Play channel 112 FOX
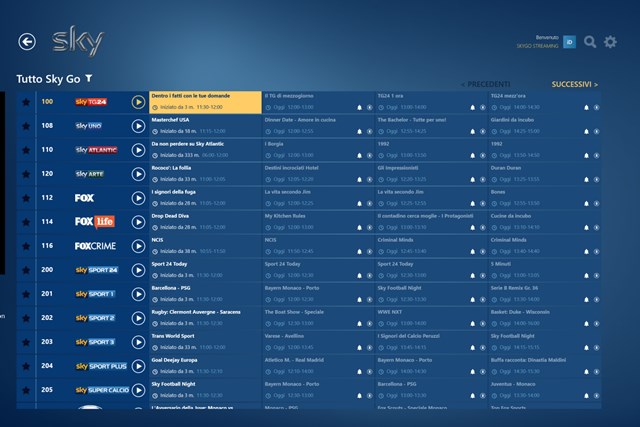 click(x=138, y=198)
